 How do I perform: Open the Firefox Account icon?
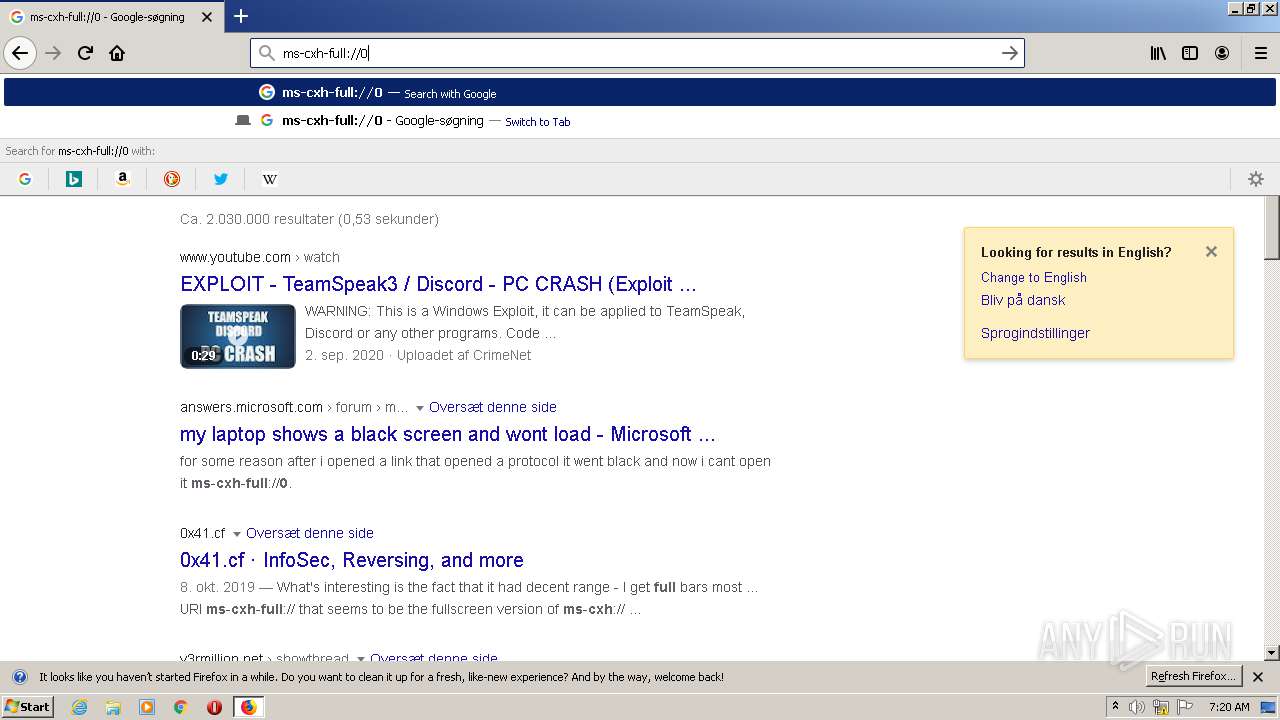coord(1222,53)
